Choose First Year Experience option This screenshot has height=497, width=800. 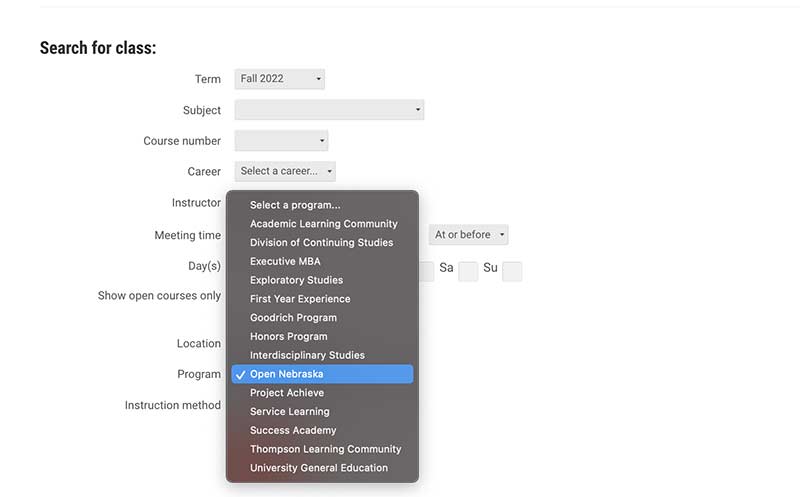(322, 299)
